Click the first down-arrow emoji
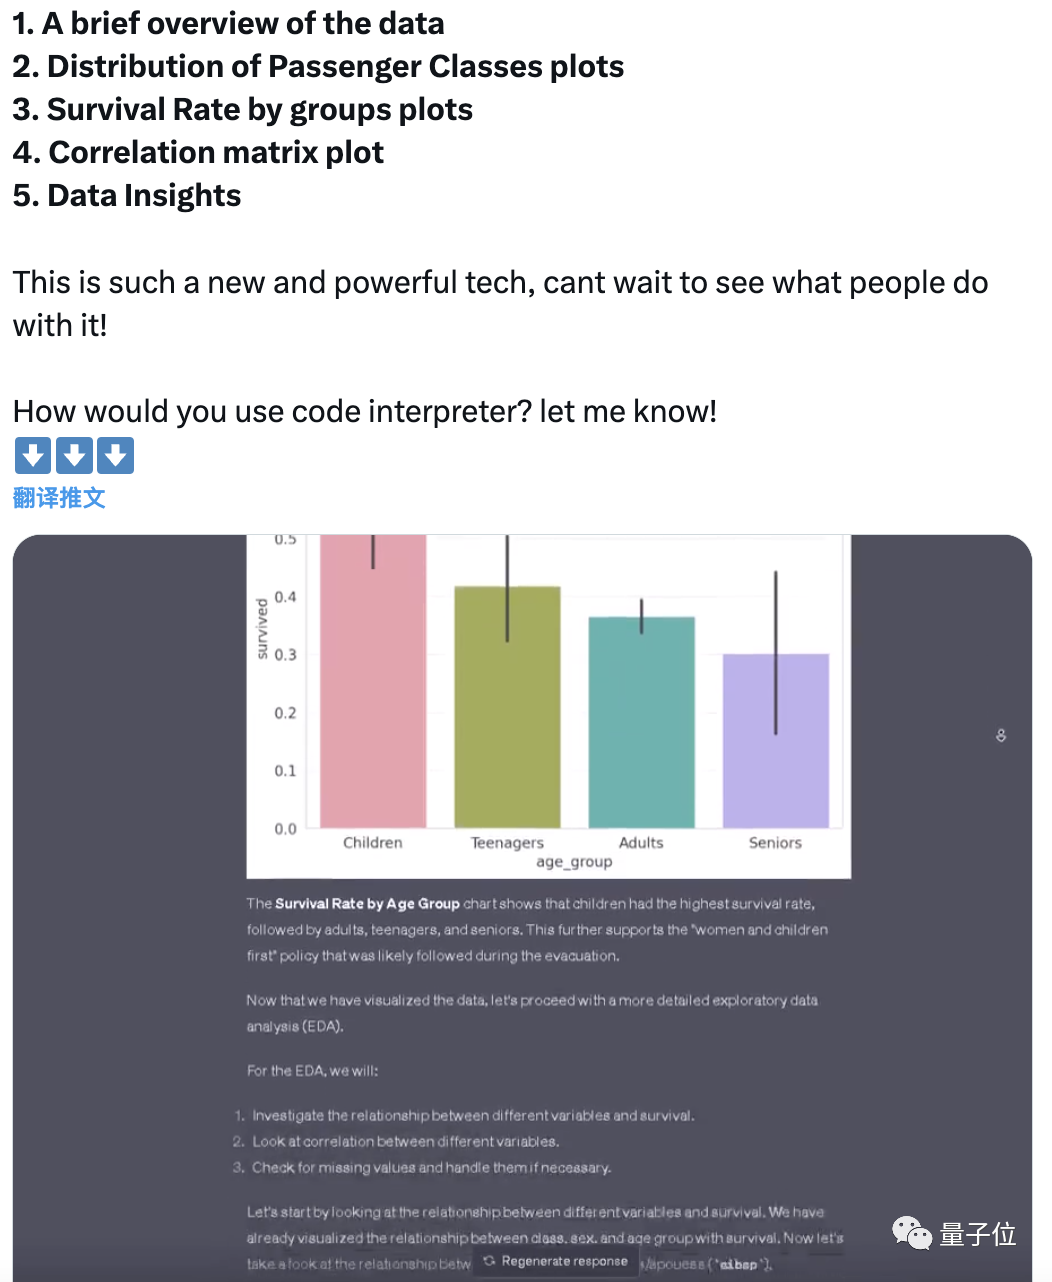Viewport: 1052px width, 1282px height. click(33, 456)
